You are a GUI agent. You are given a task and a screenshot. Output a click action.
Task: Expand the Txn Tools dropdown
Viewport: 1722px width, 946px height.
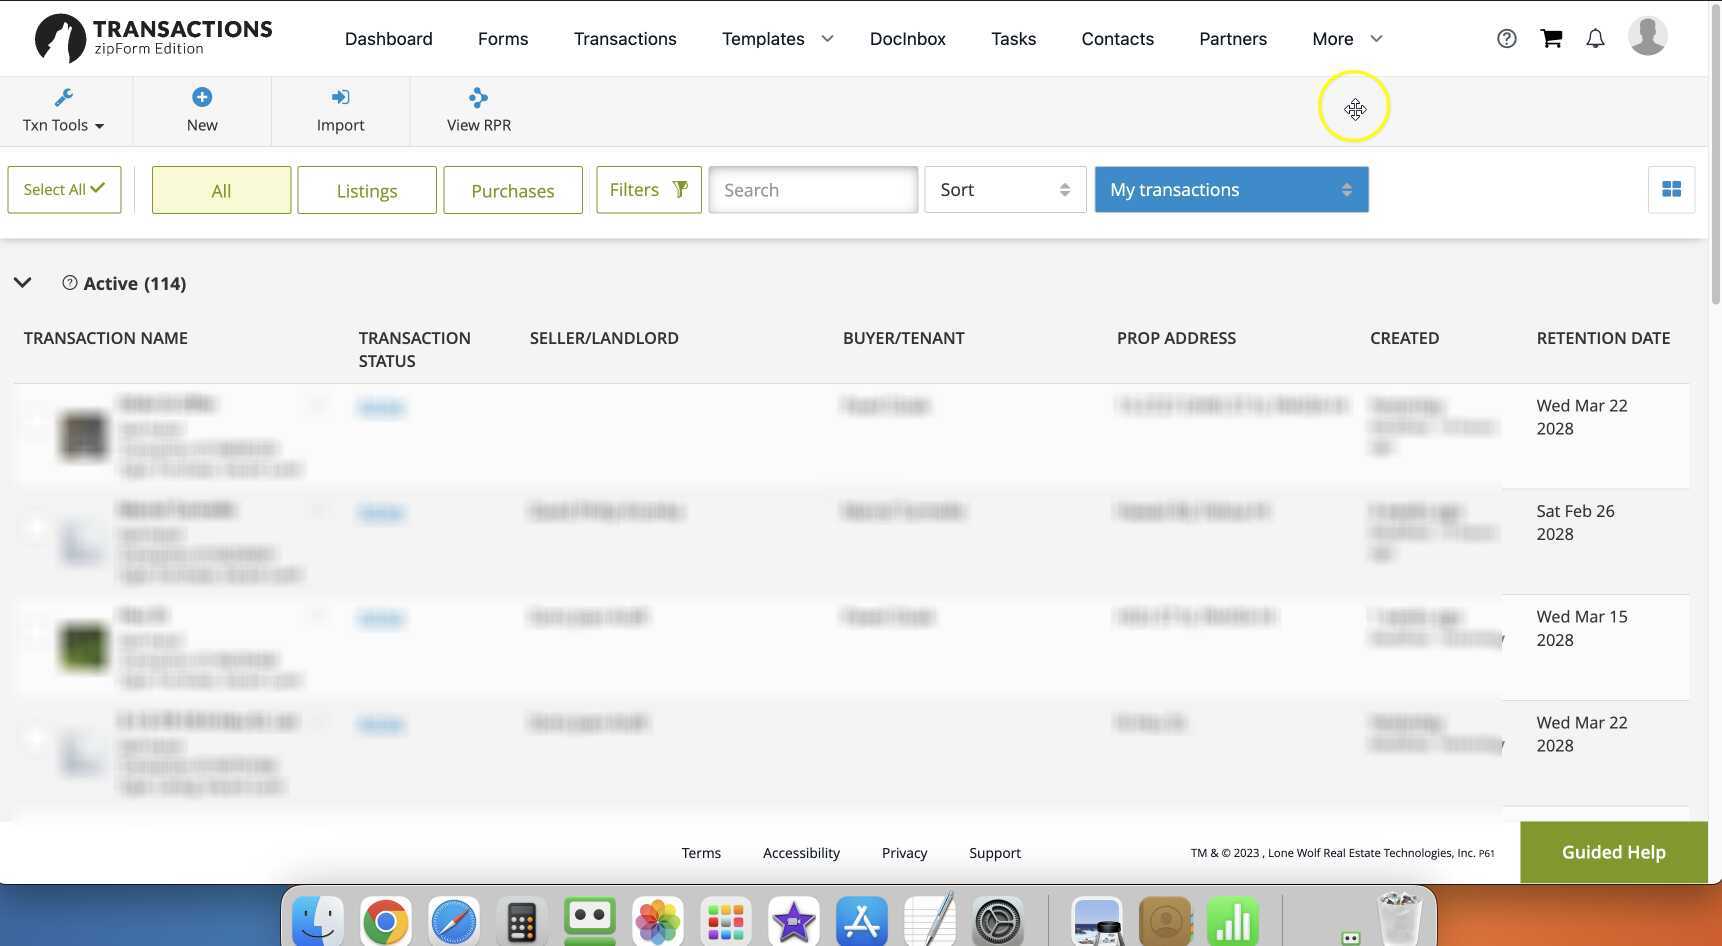(63, 110)
